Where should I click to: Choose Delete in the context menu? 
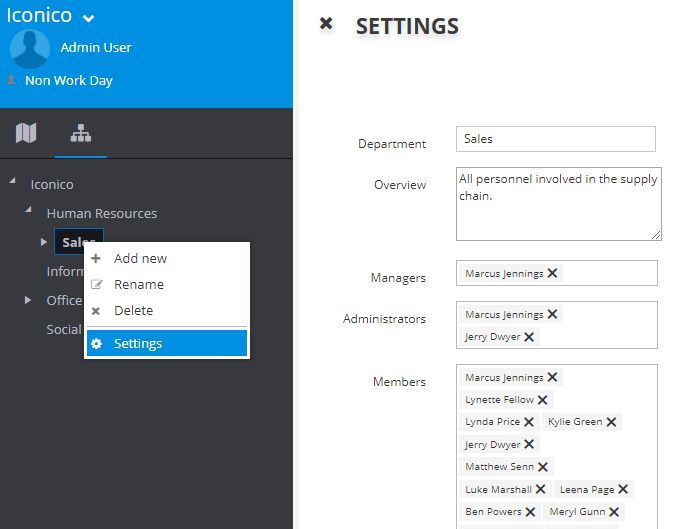pos(133,310)
